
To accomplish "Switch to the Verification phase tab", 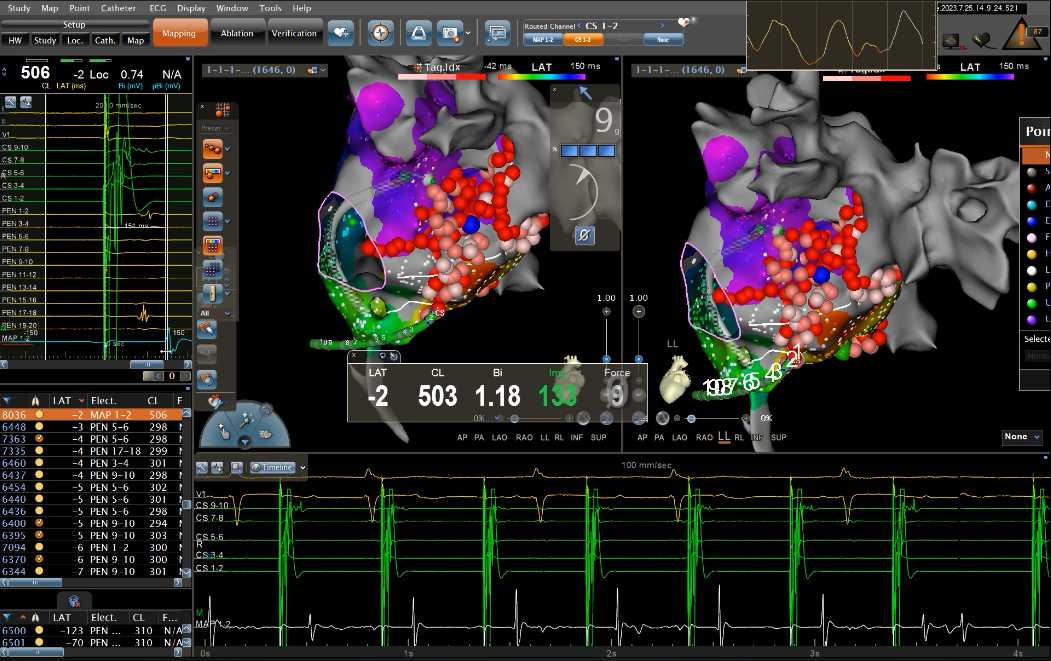I will [x=294, y=34].
